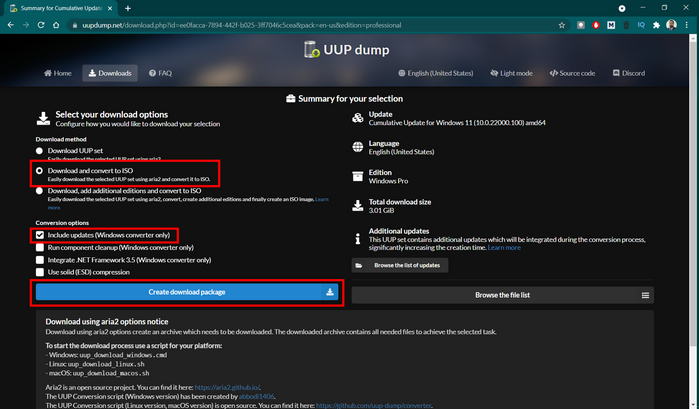Click Create download package button
The height and width of the screenshot is (409, 699).
pyautogui.click(x=187, y=292)
